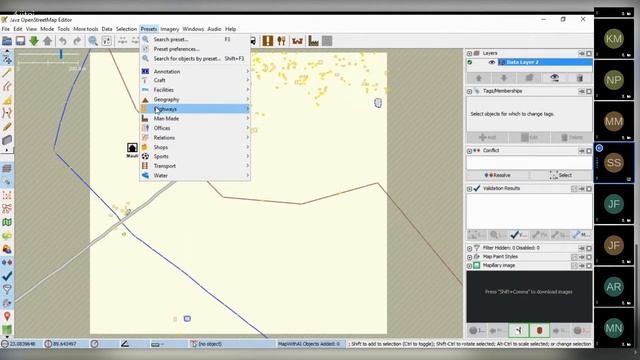Click the participant KM avatar

click(x=614, y=39)
